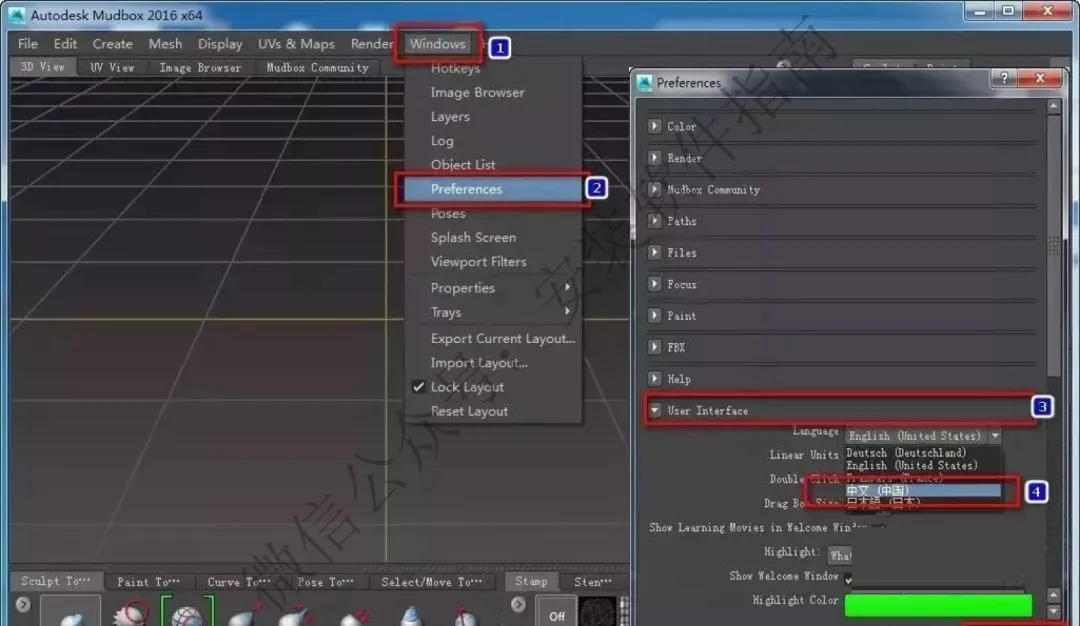
Task: Switch to the 3D View tab
Action: click(x=43, y=67)
